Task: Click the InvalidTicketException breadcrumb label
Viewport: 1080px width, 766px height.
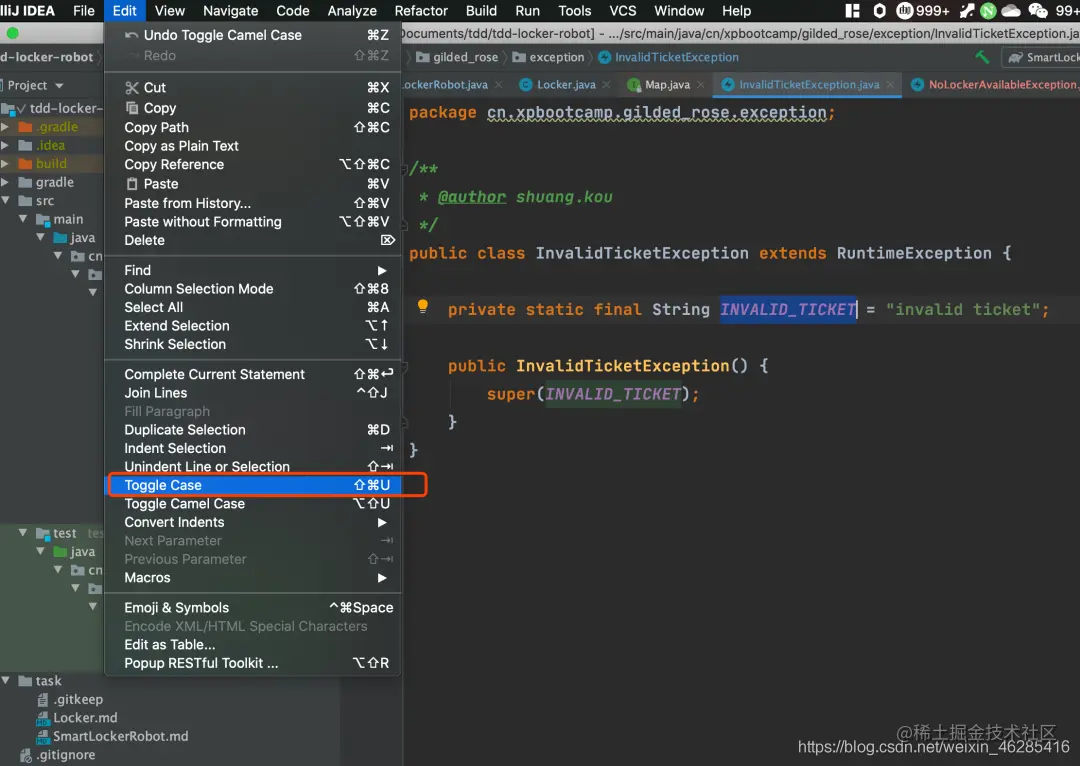Action: 676,57
